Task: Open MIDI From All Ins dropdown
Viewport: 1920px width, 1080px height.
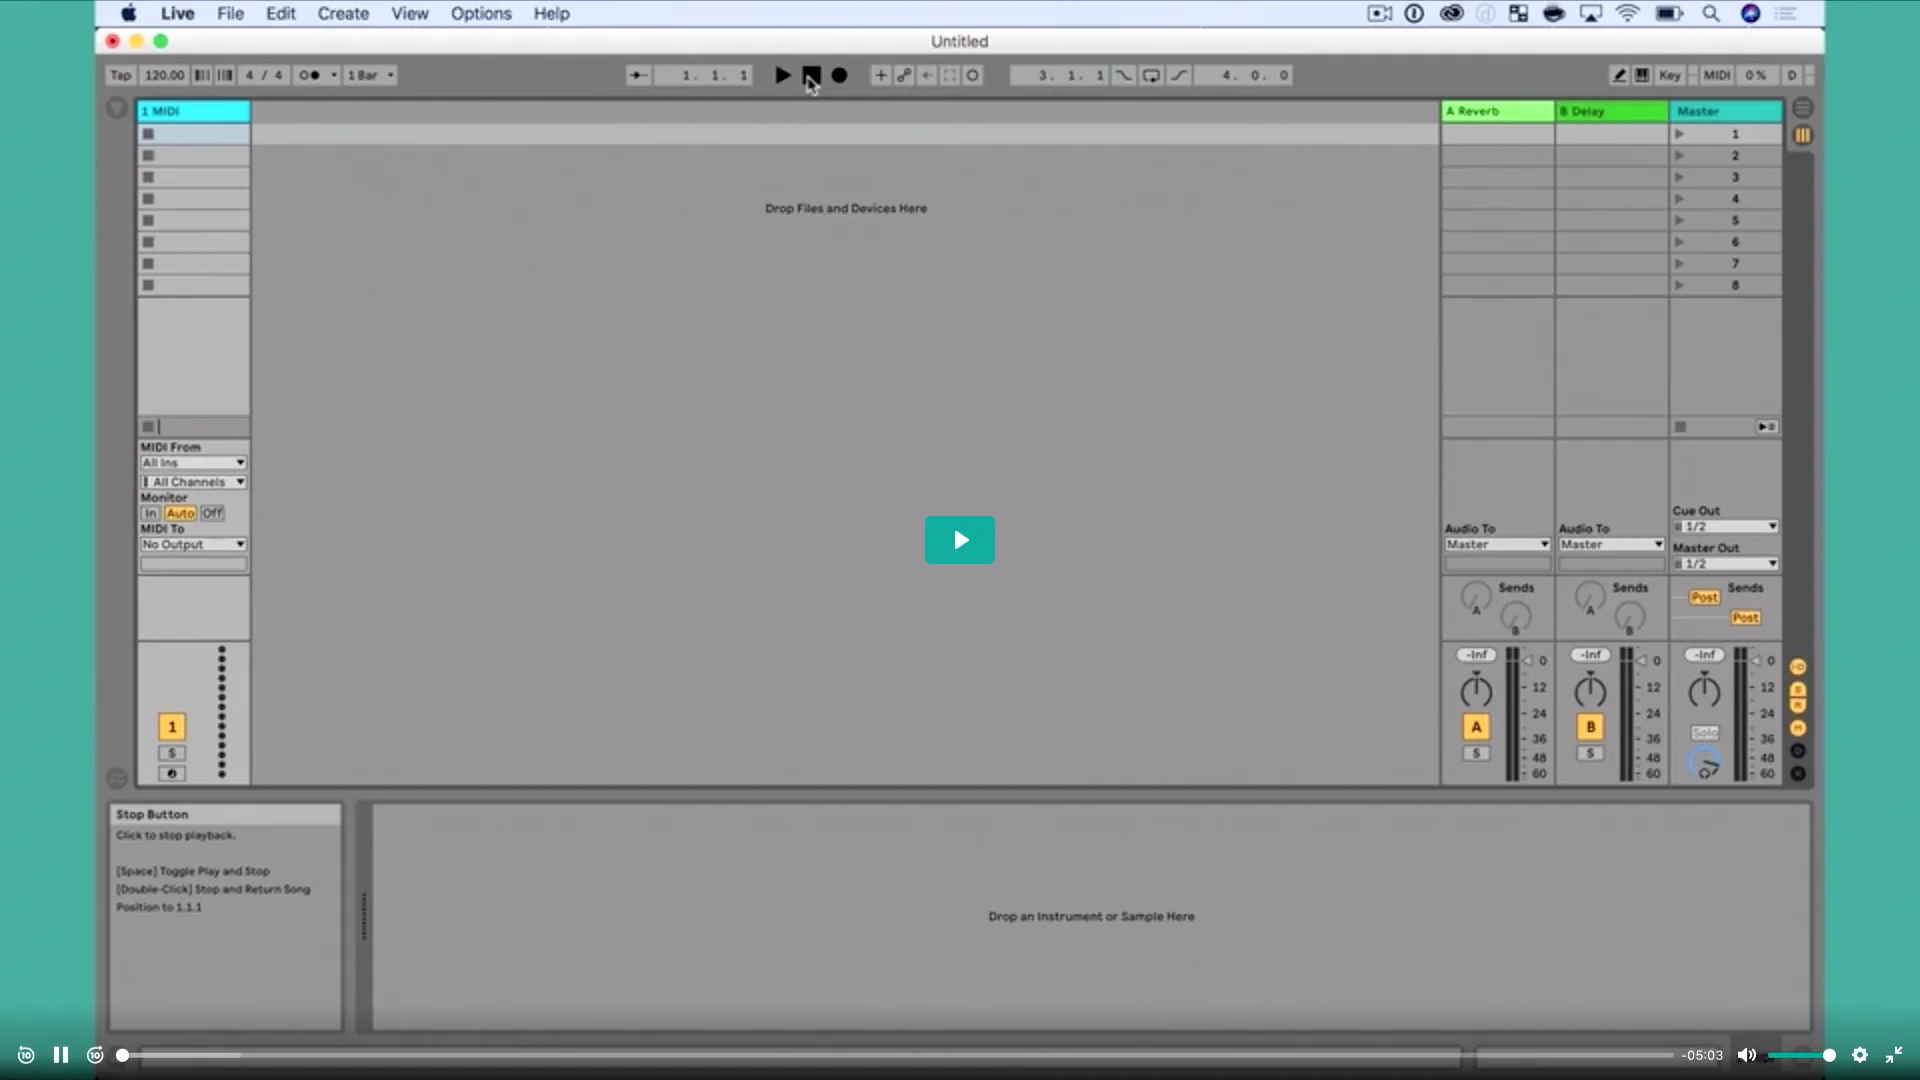Action: (193, 463)
